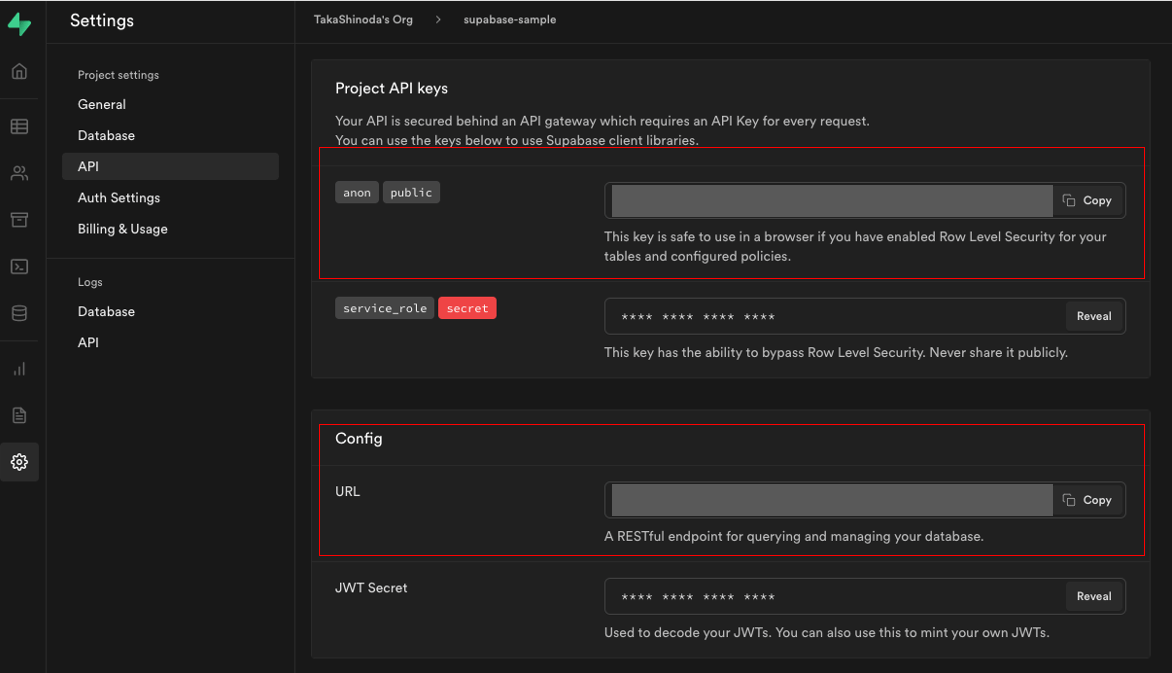The height and width of the screenshot is (673, 1172).
Task: Copy the anon public key
Action: 1088,200
